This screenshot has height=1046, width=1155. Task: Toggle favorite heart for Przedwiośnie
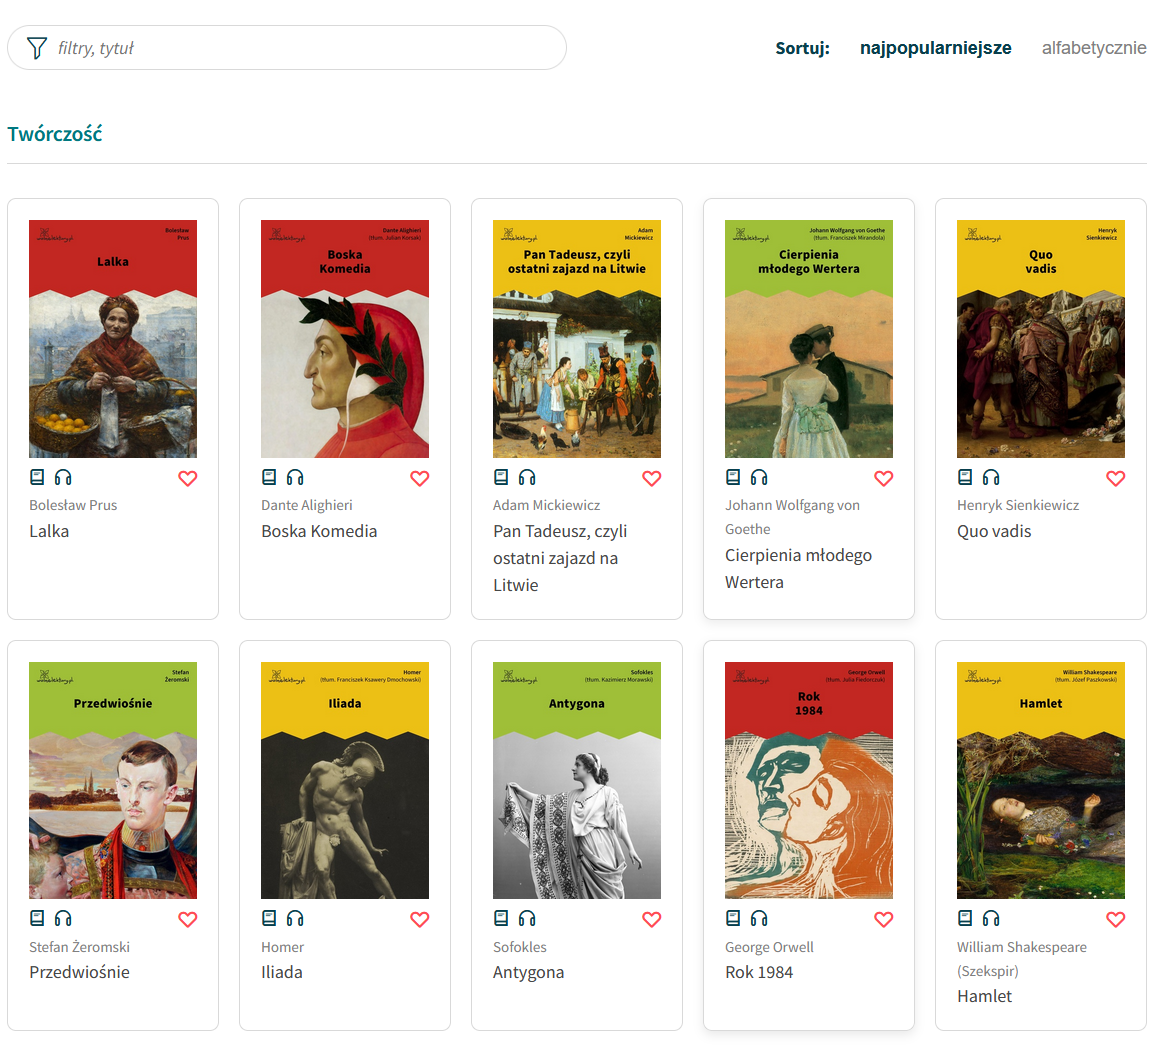(x=188, y=919)
